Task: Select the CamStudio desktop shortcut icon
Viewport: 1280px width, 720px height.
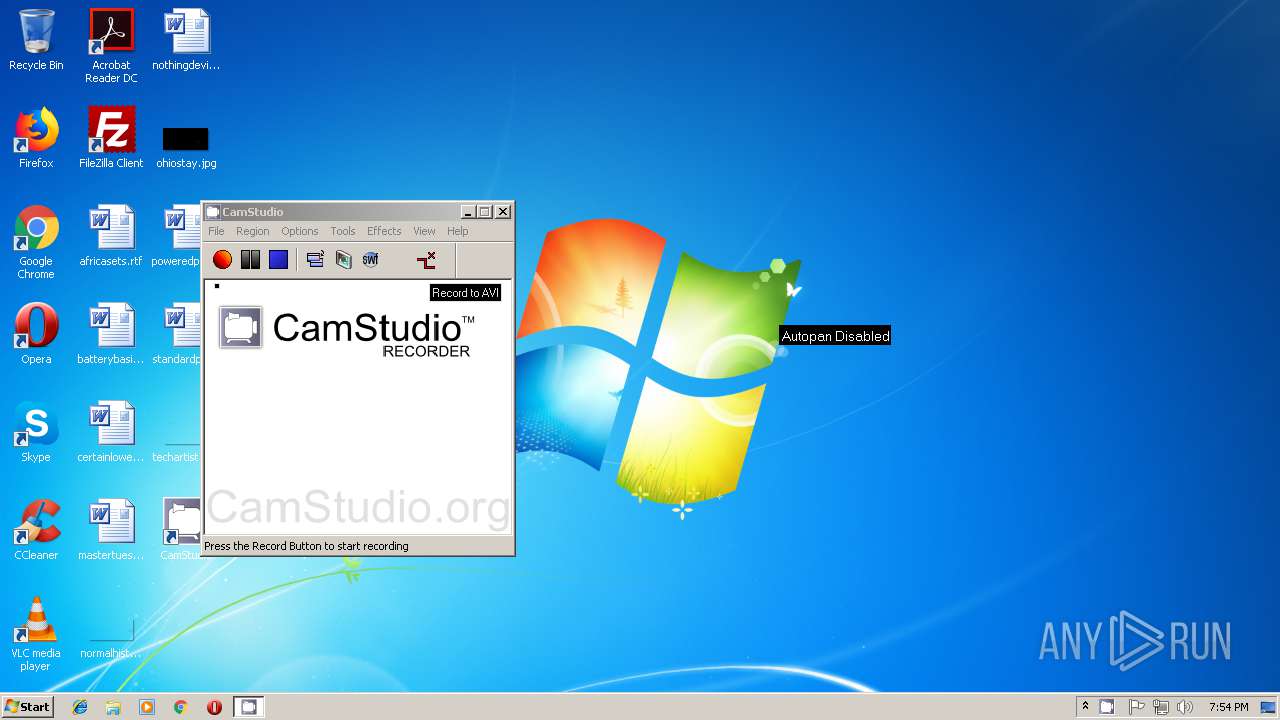Action: 181,531
